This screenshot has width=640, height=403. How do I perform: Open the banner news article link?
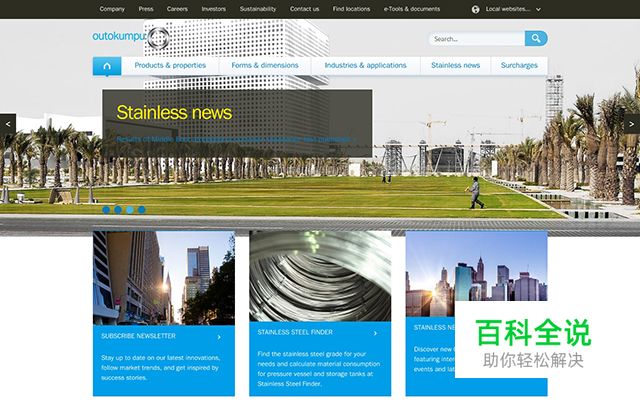[x=236, y=139]
